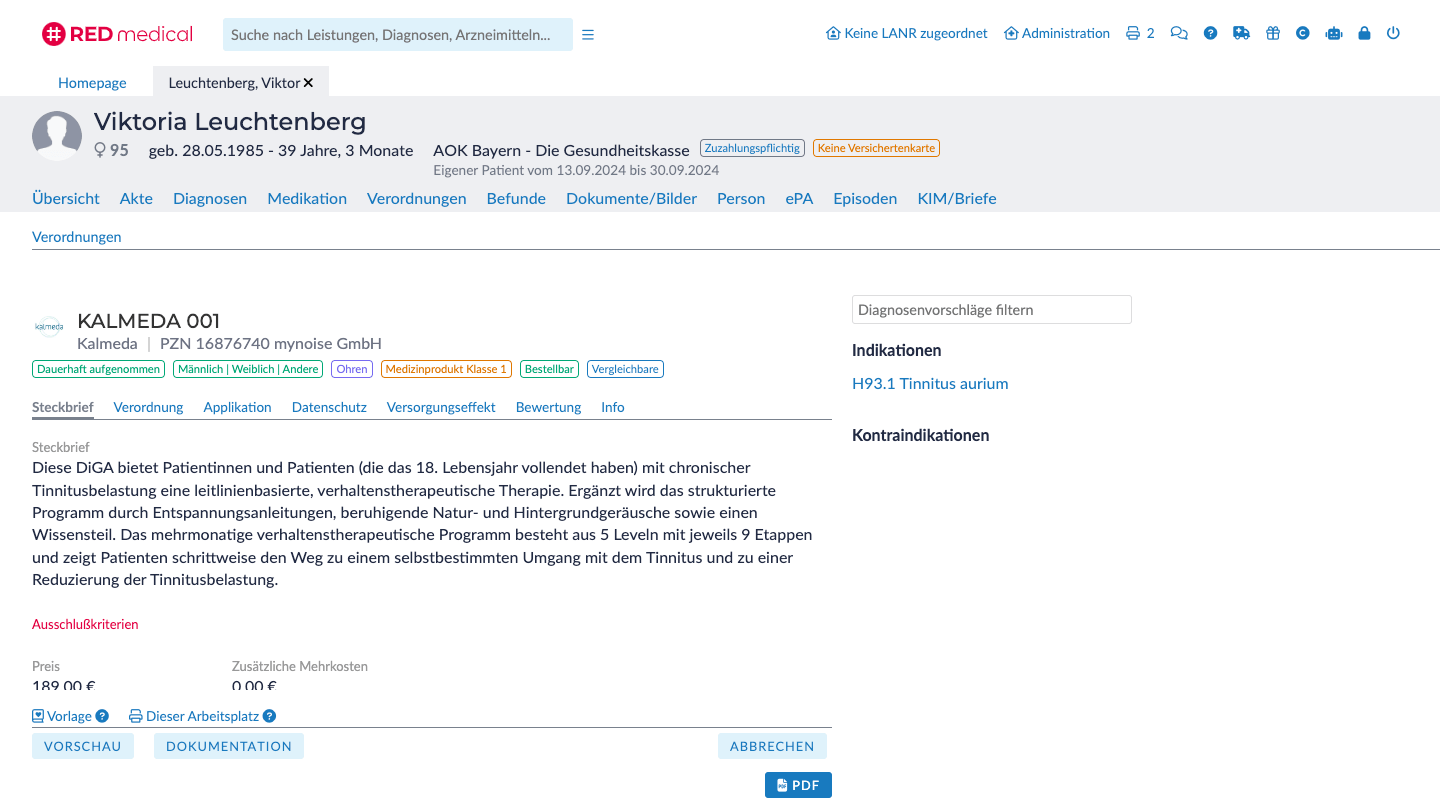Click the help question mark in header
This screenshot has height=810, width=1440.
pyautogui.click(x=1210, y=33)
